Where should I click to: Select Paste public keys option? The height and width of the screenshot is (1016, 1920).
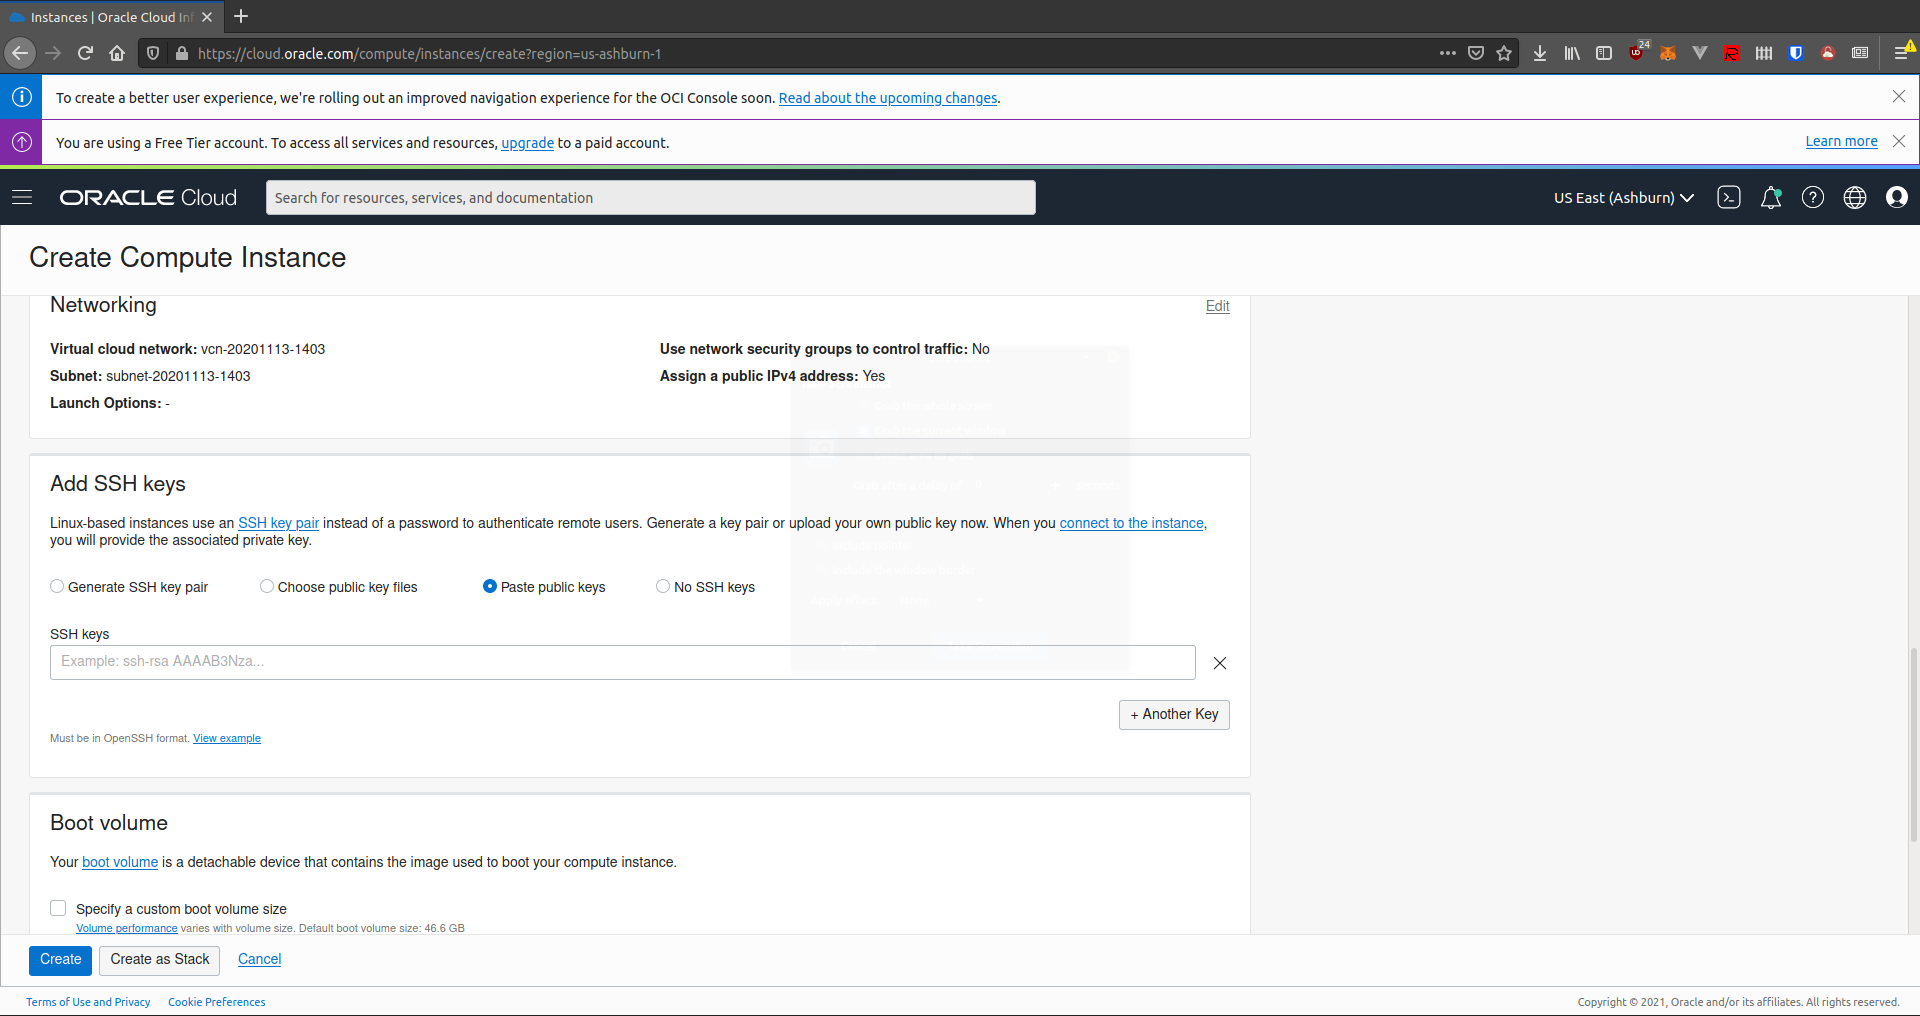click(x=490, y=587)
